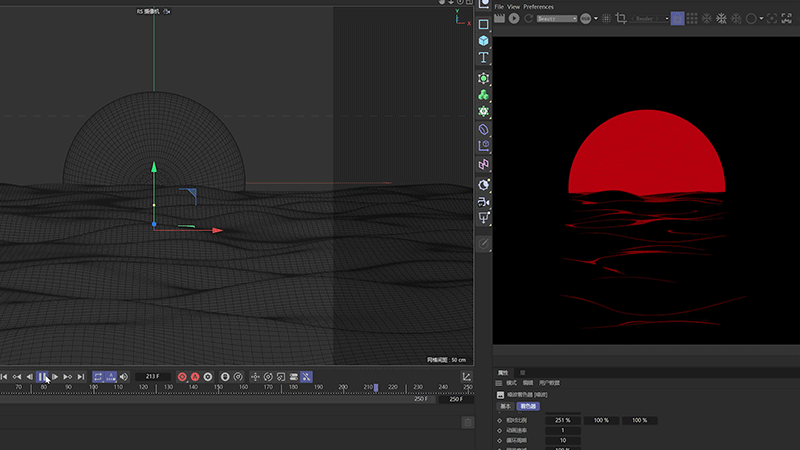This screenshot has width=800, height=450.
Task: Go to the previous keyframe
Action: point(17,377)
